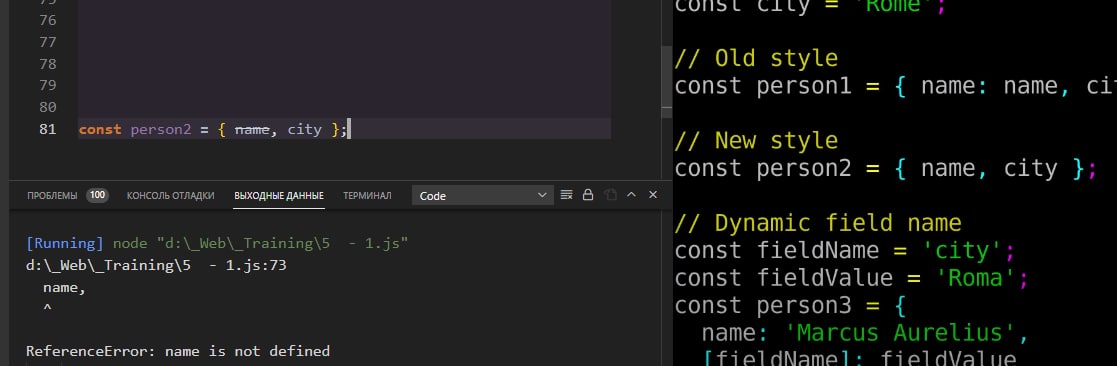The height and width of the screenshot is (366, 1117).
Task: Toggle output scroll lock icon
Action: click(588, 194)
